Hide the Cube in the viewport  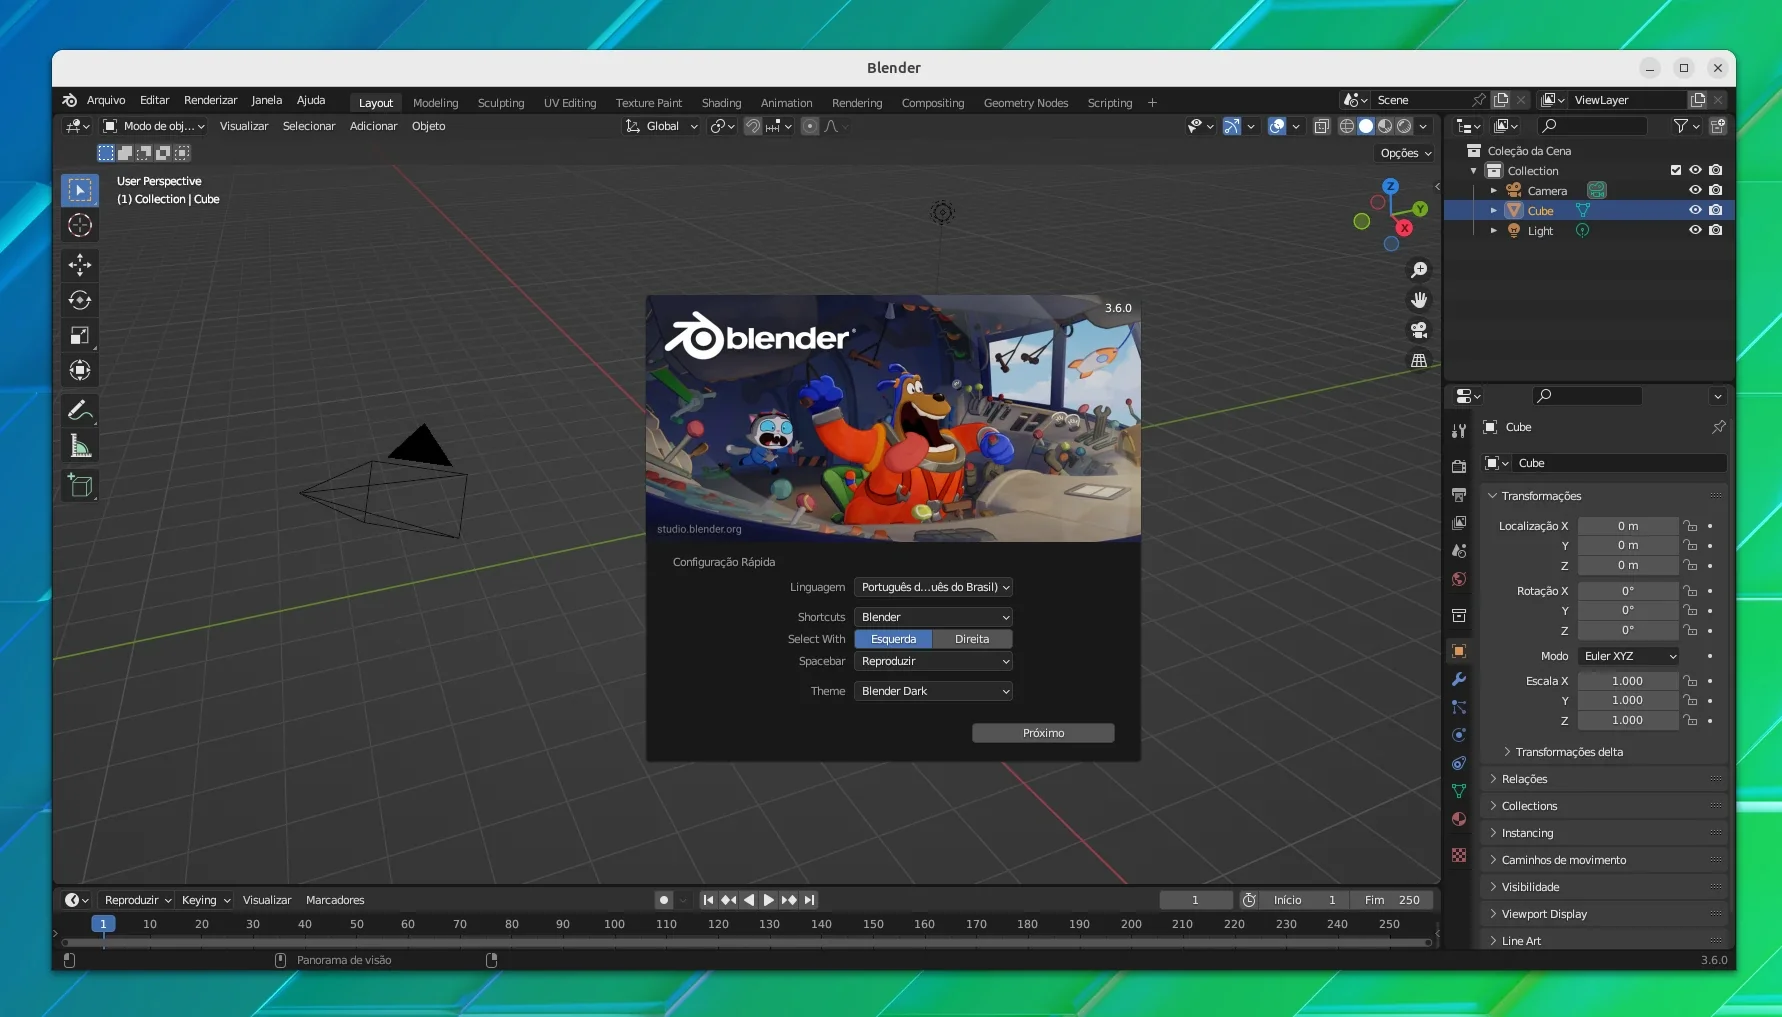point(1695,210)
